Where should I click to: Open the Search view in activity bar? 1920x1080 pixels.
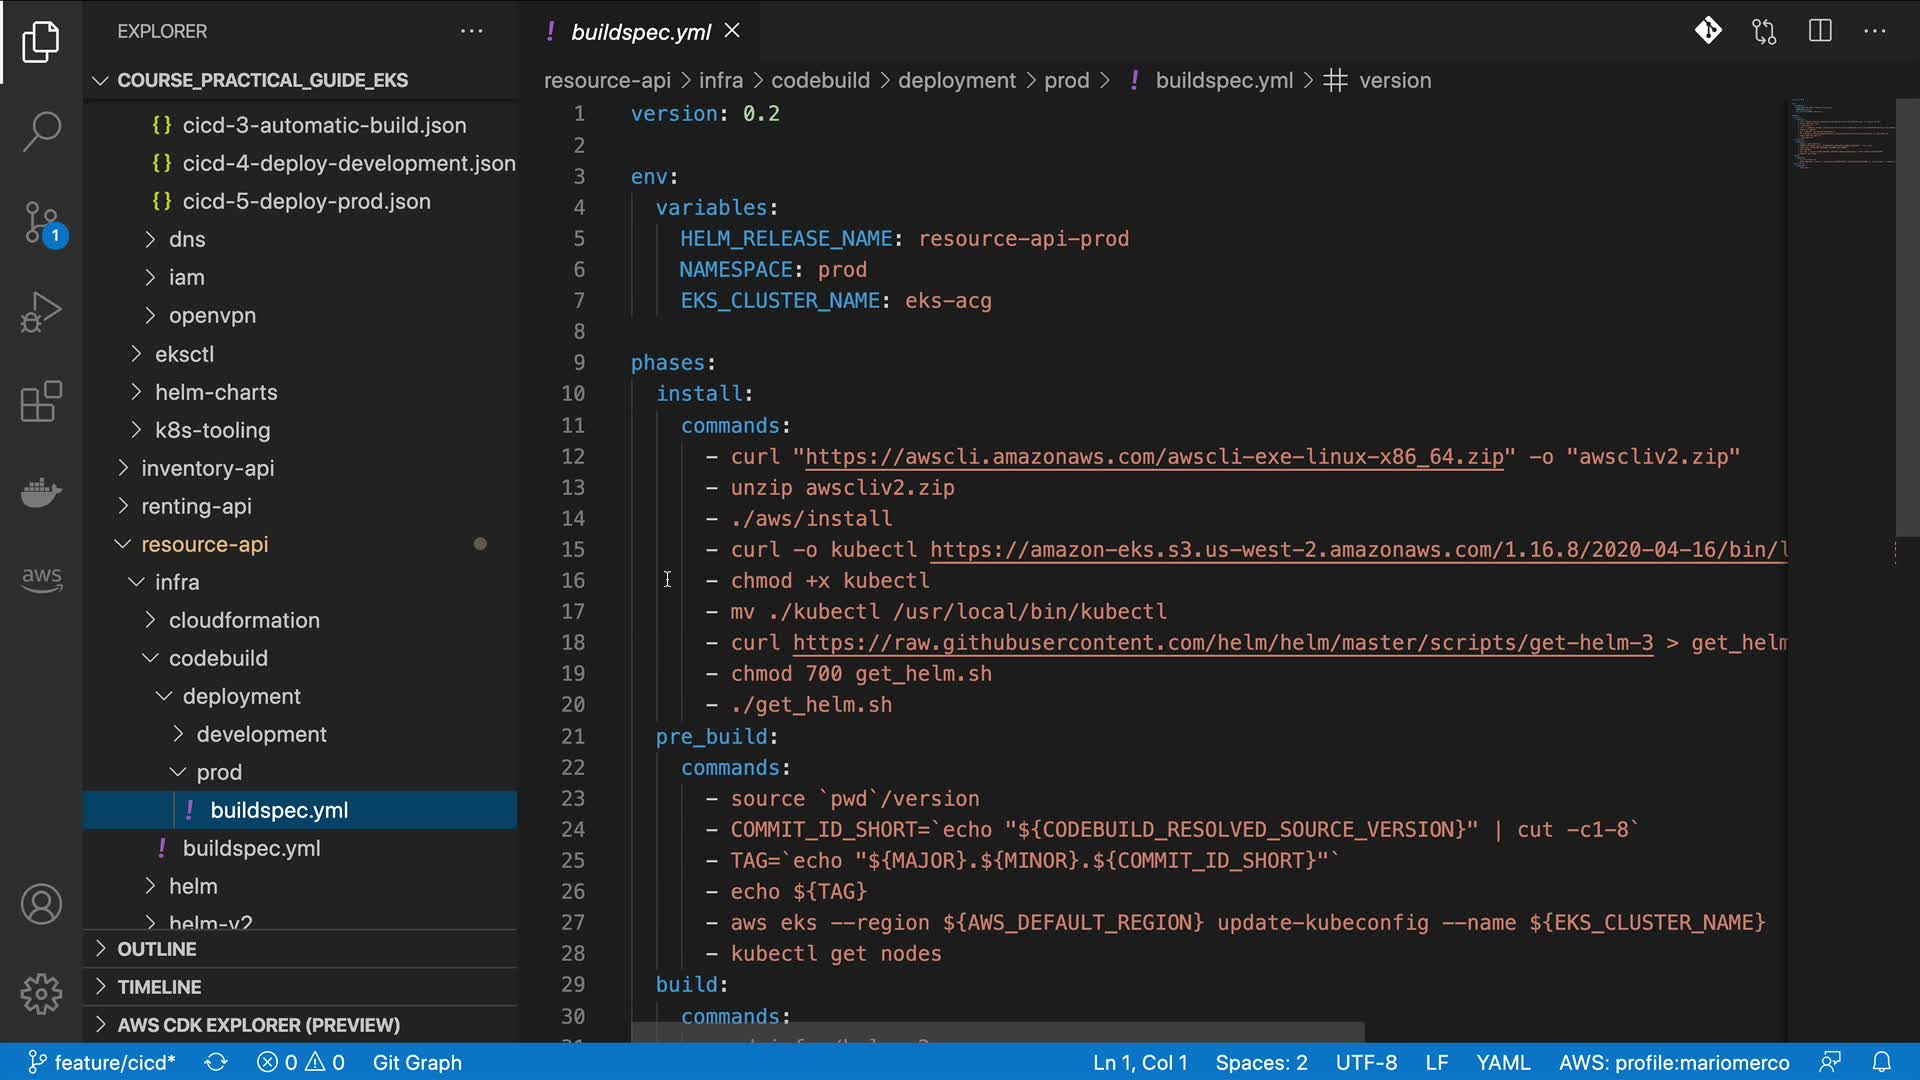(x=41, y=131)
